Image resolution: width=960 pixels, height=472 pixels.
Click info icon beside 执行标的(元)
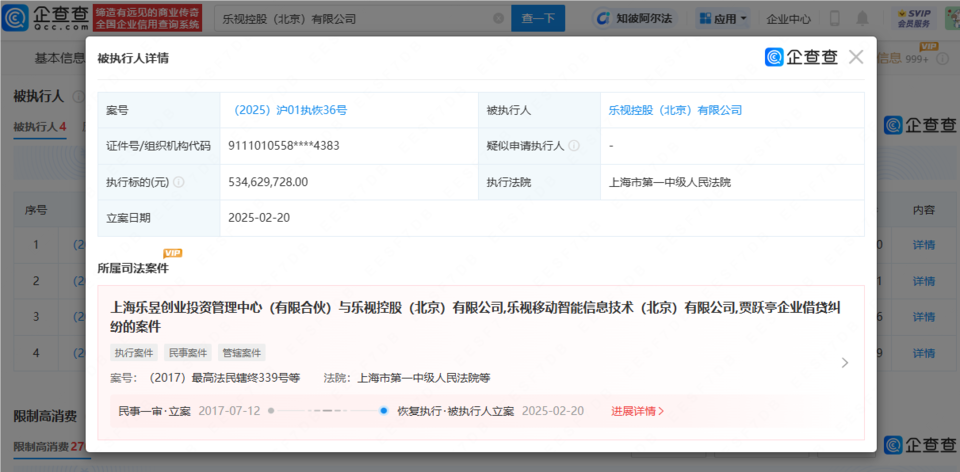pyautogui.click(x=178, y=182)
